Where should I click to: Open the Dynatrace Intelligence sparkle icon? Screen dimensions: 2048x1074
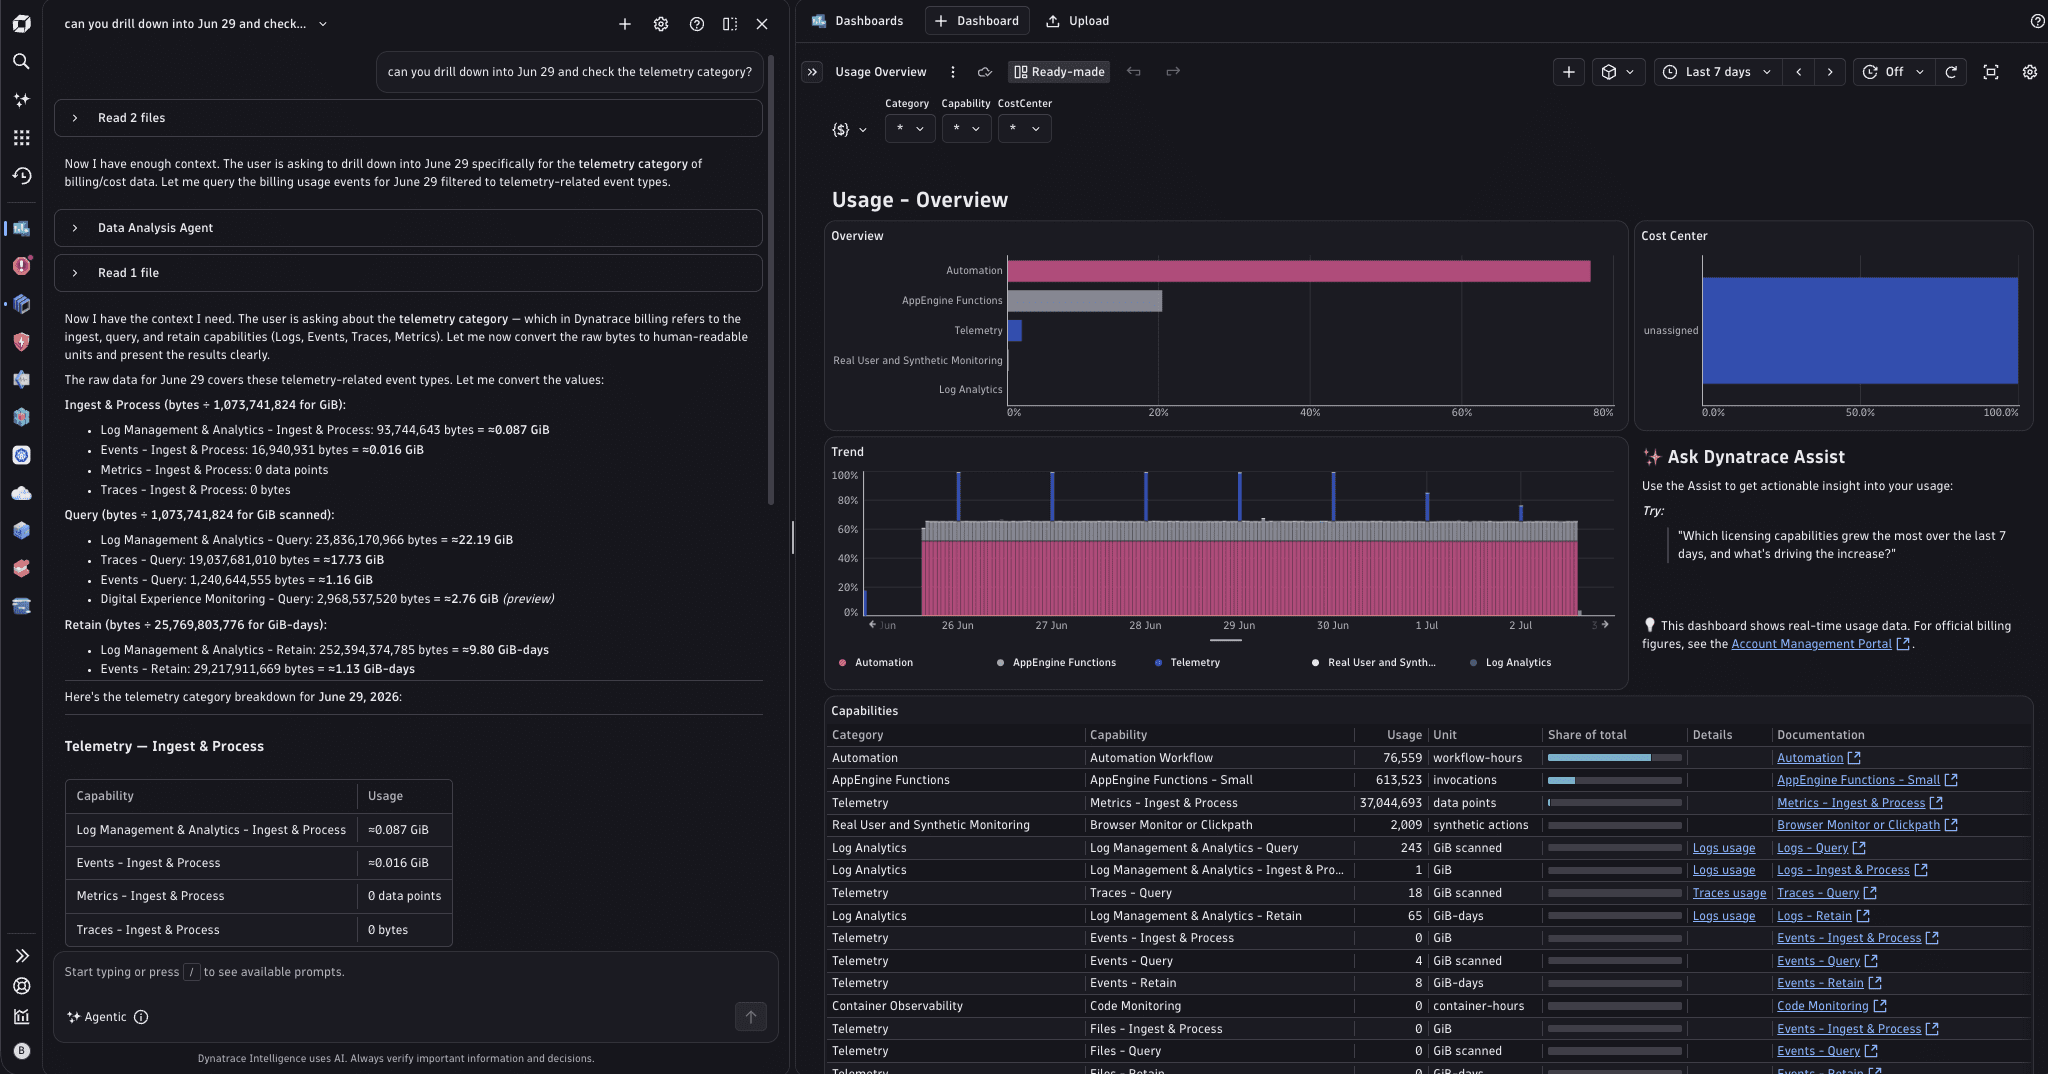21,100
